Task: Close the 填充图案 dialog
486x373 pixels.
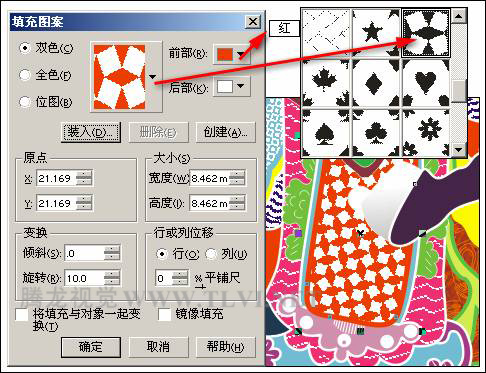Action: [x=253, y=22]
